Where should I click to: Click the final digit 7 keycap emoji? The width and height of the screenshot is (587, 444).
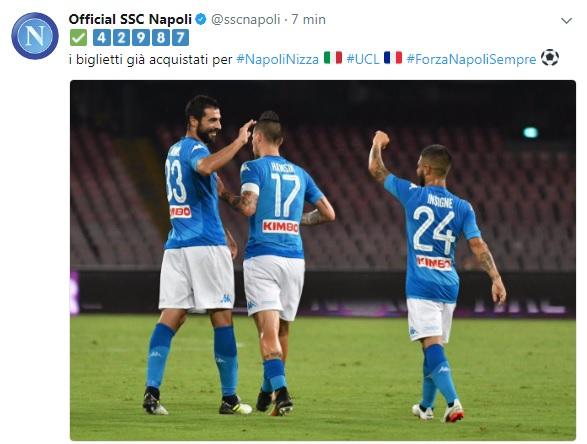point(180,38)
